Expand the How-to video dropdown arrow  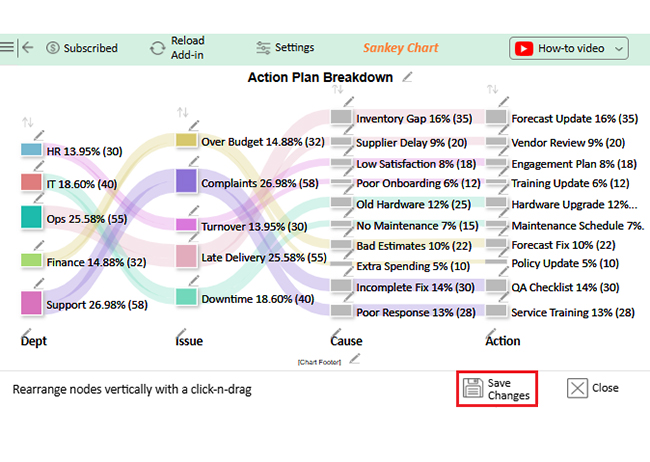pyautogui.click(x=619, y=49)
